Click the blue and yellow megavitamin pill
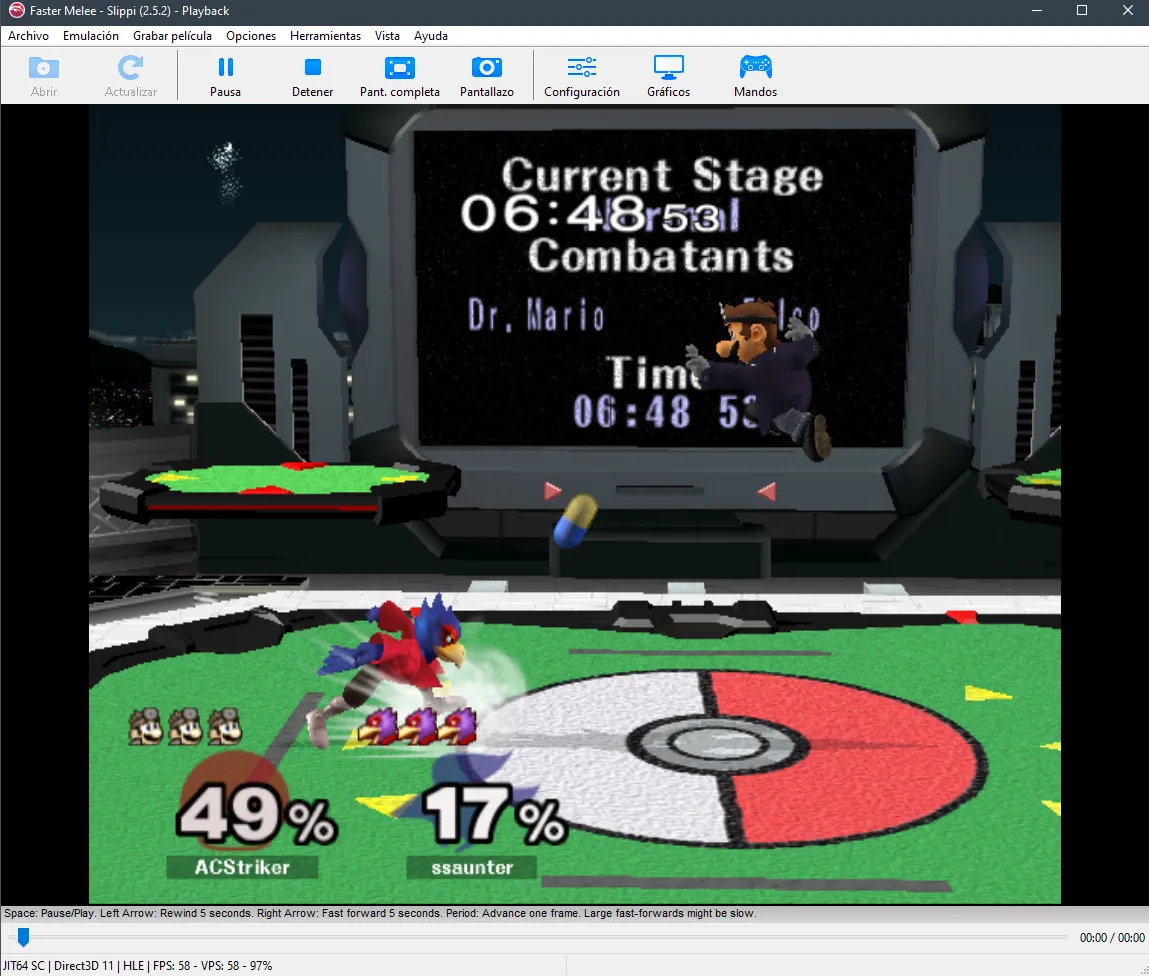This screenshot has width=1149, height=976. pos(575,521)
